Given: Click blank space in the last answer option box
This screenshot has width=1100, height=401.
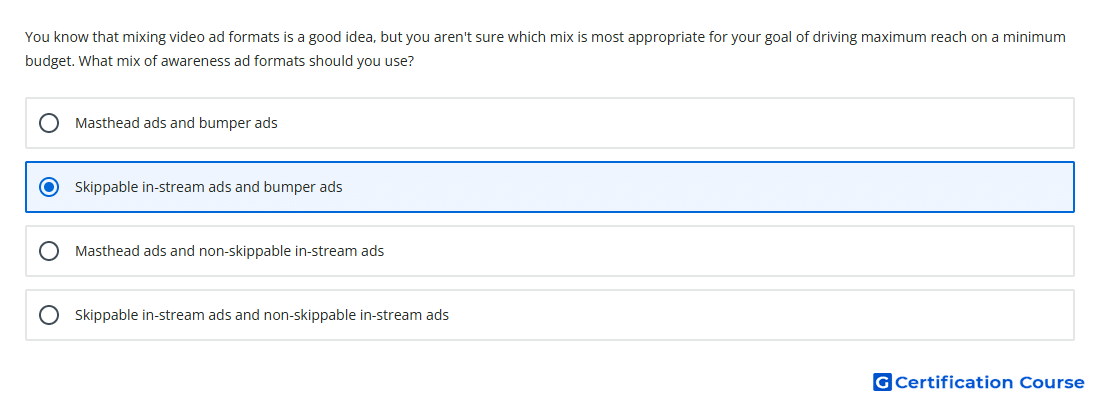Looking at the screenshot, I should 758,315.
